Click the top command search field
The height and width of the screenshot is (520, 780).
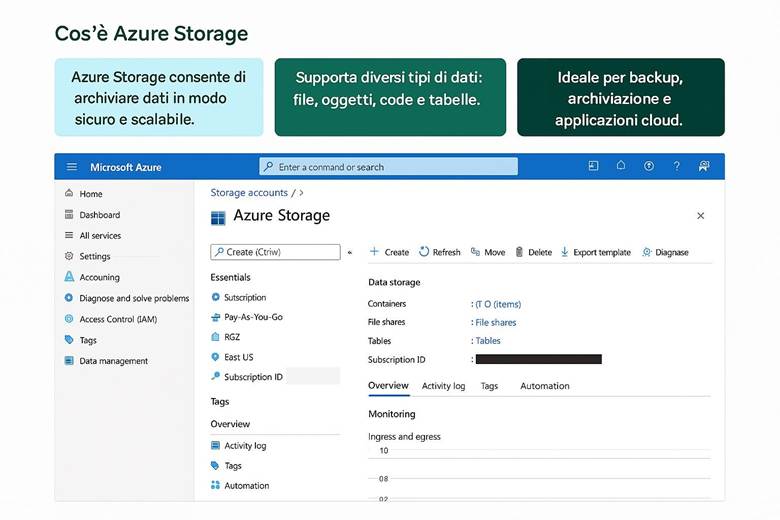(388, 167)
